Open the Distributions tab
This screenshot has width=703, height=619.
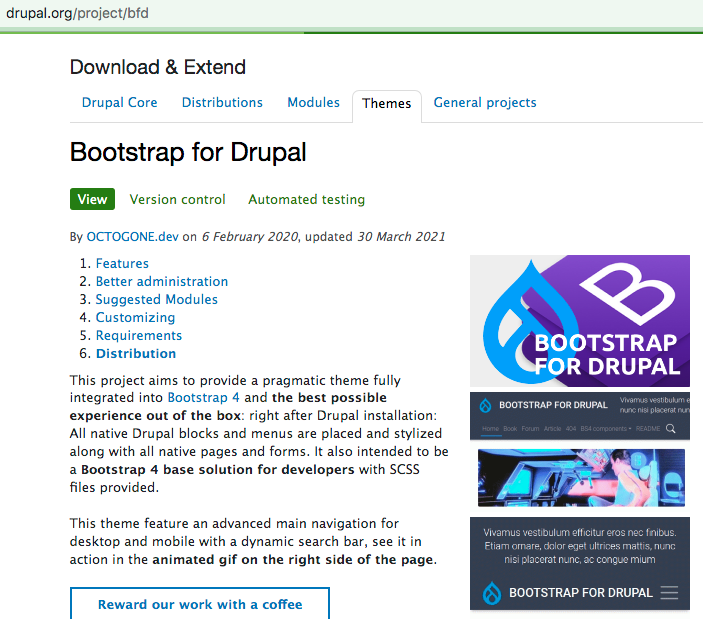tap(222, 103)
